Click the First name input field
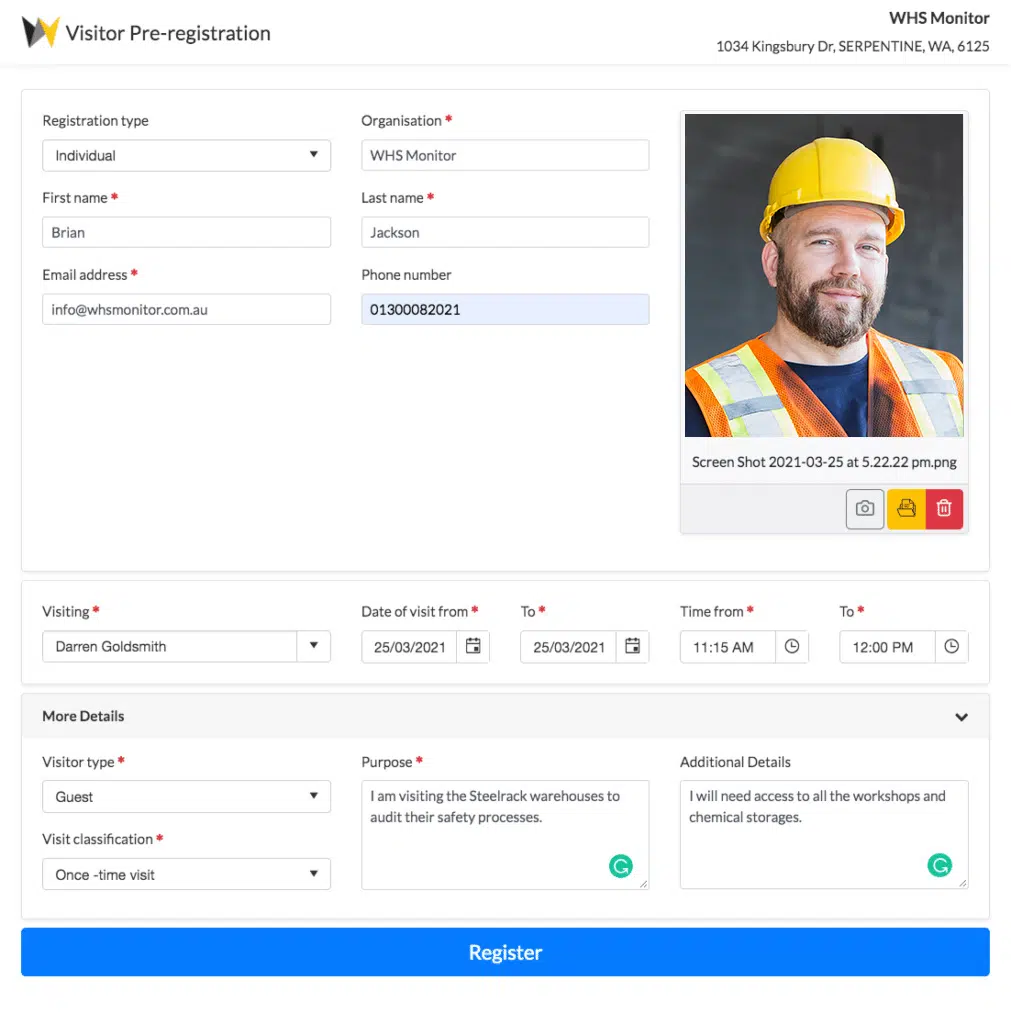Screen dimensions: 1011x1024 (x=186, y=233)
